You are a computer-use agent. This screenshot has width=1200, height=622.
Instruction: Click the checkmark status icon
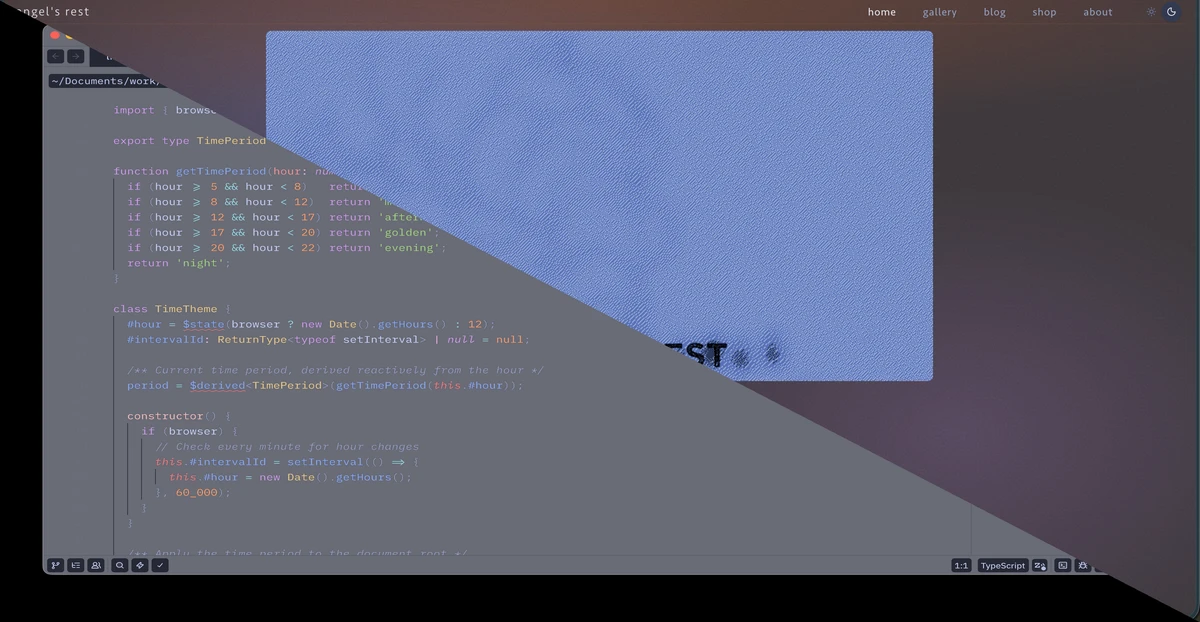pyautogui.click(x=160, y=565)
